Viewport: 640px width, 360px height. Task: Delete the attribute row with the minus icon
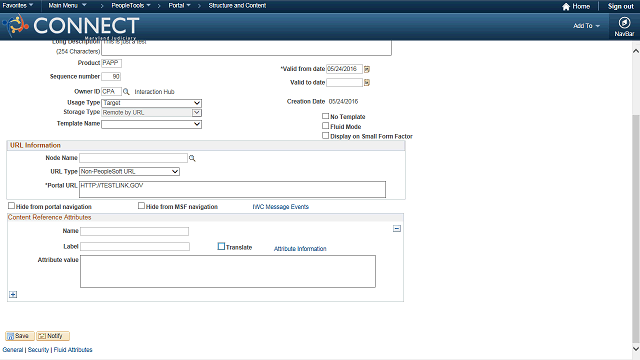pos(397,229)
